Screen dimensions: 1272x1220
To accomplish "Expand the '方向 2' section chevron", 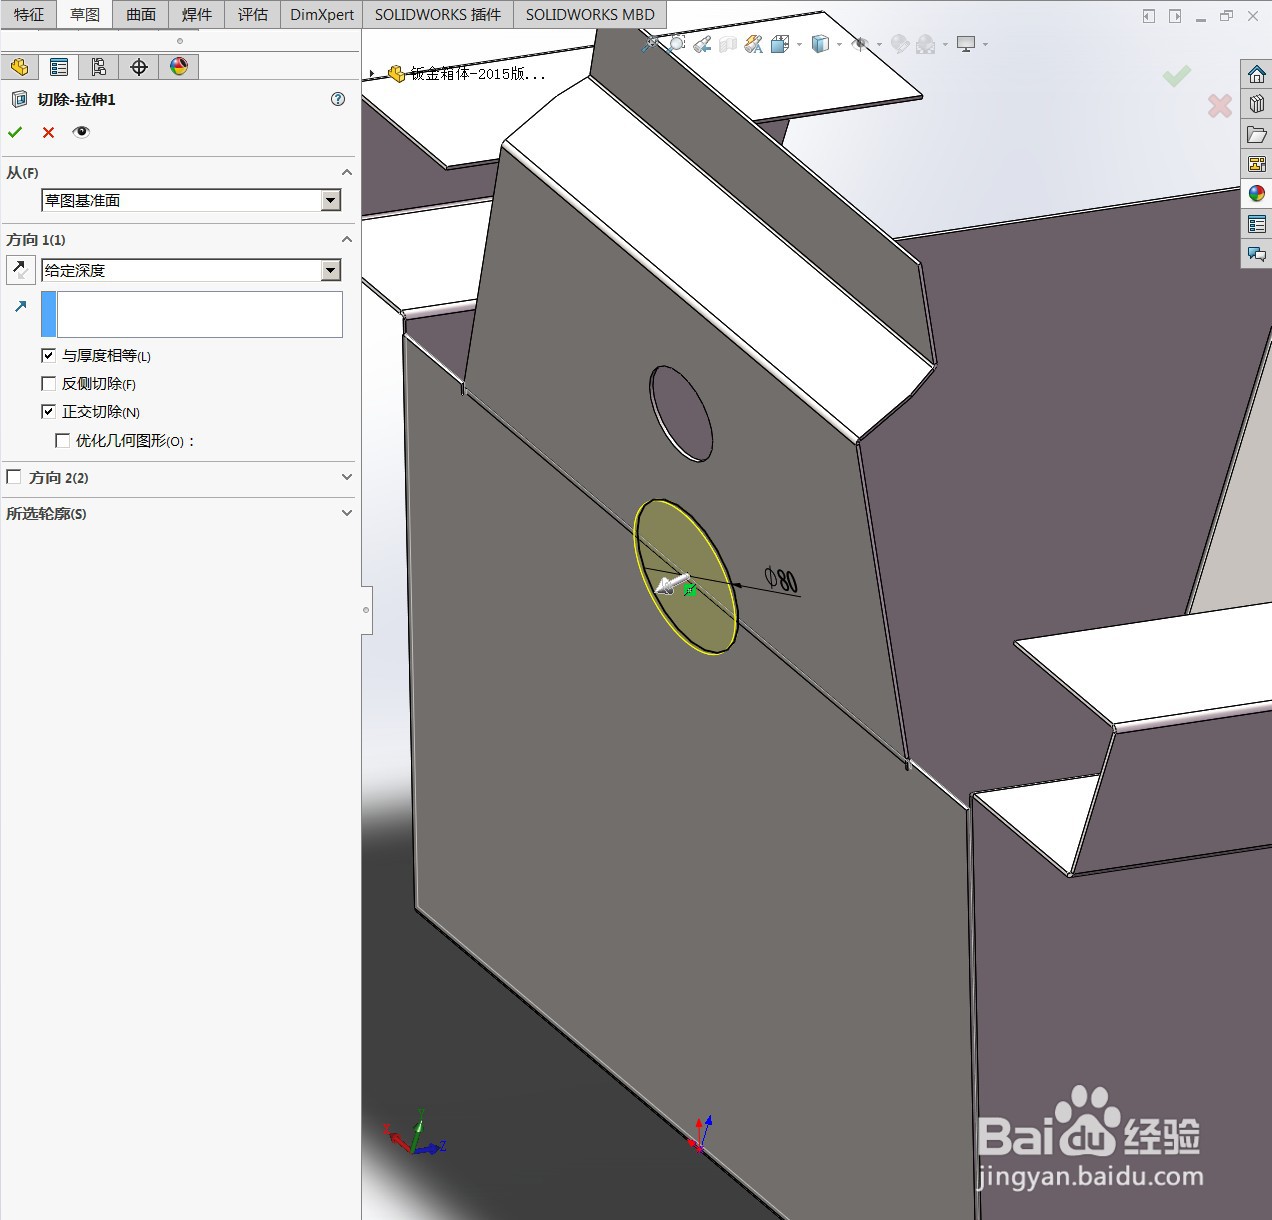I will pyautogui.click(x=347, y=477).
